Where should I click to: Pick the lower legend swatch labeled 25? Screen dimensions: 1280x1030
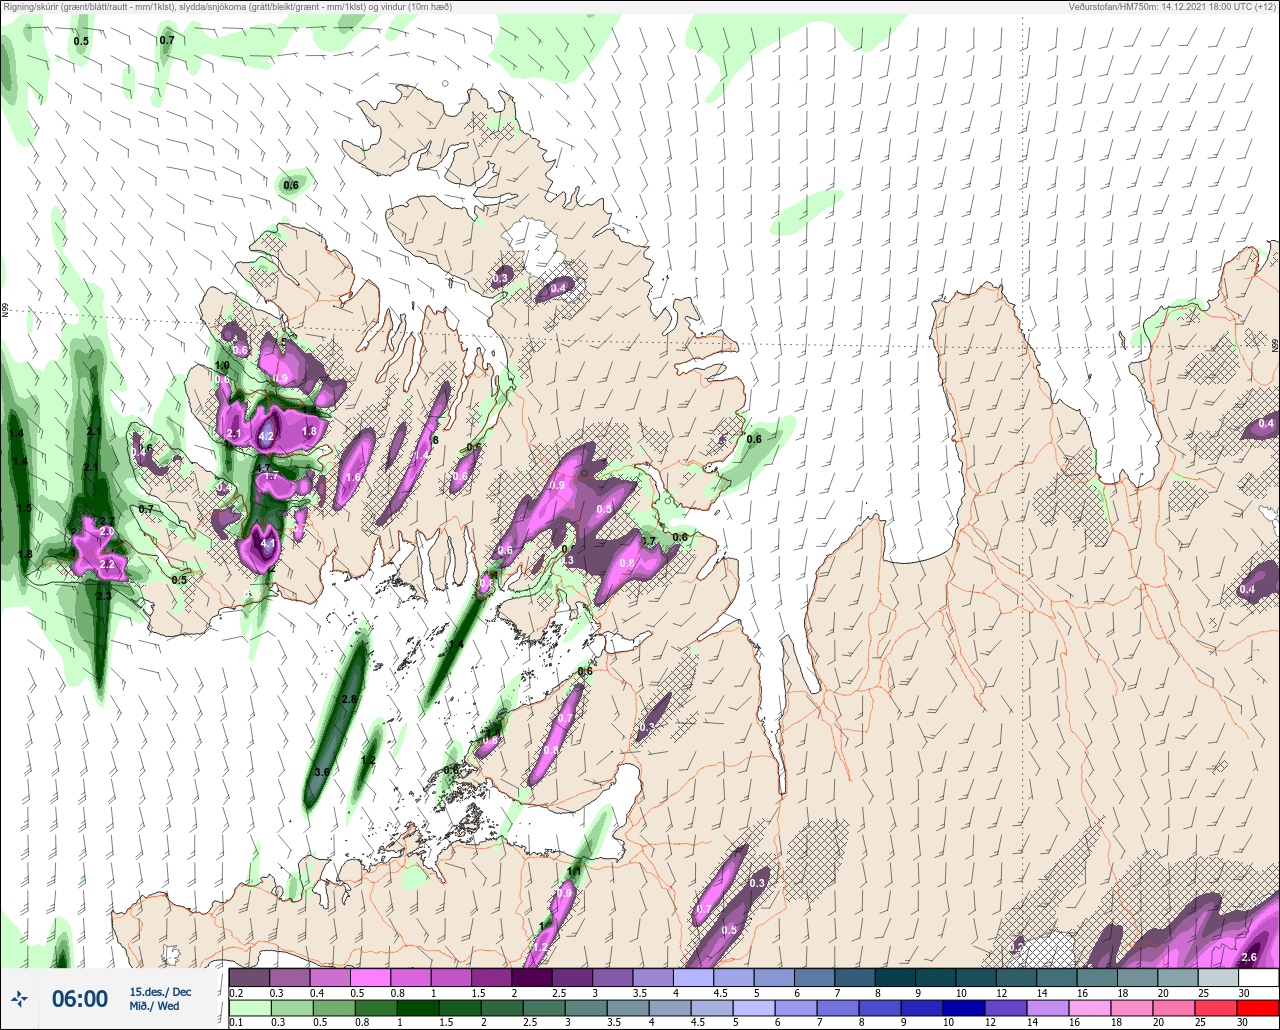click(x=1218, y=1008)
